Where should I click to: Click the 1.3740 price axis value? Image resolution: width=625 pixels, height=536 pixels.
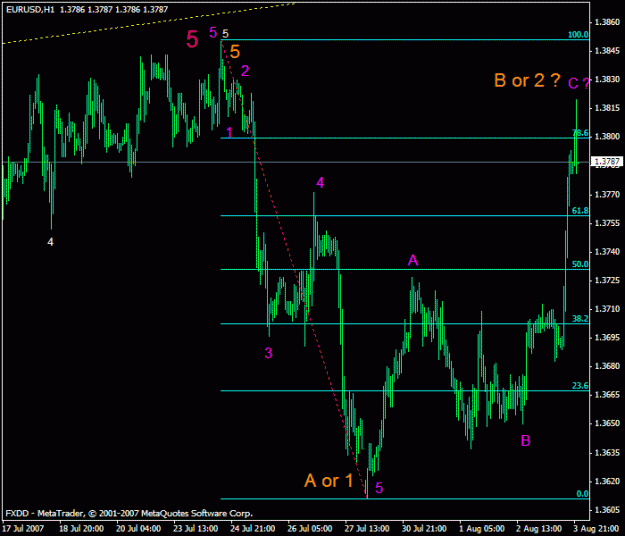607,252
